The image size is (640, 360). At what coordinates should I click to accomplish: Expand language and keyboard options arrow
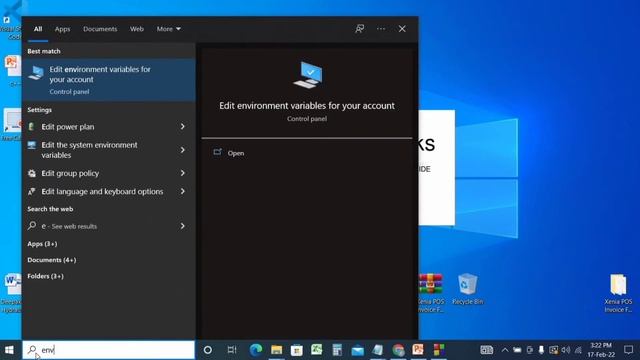pyautogui.click(x=183, y=191)
